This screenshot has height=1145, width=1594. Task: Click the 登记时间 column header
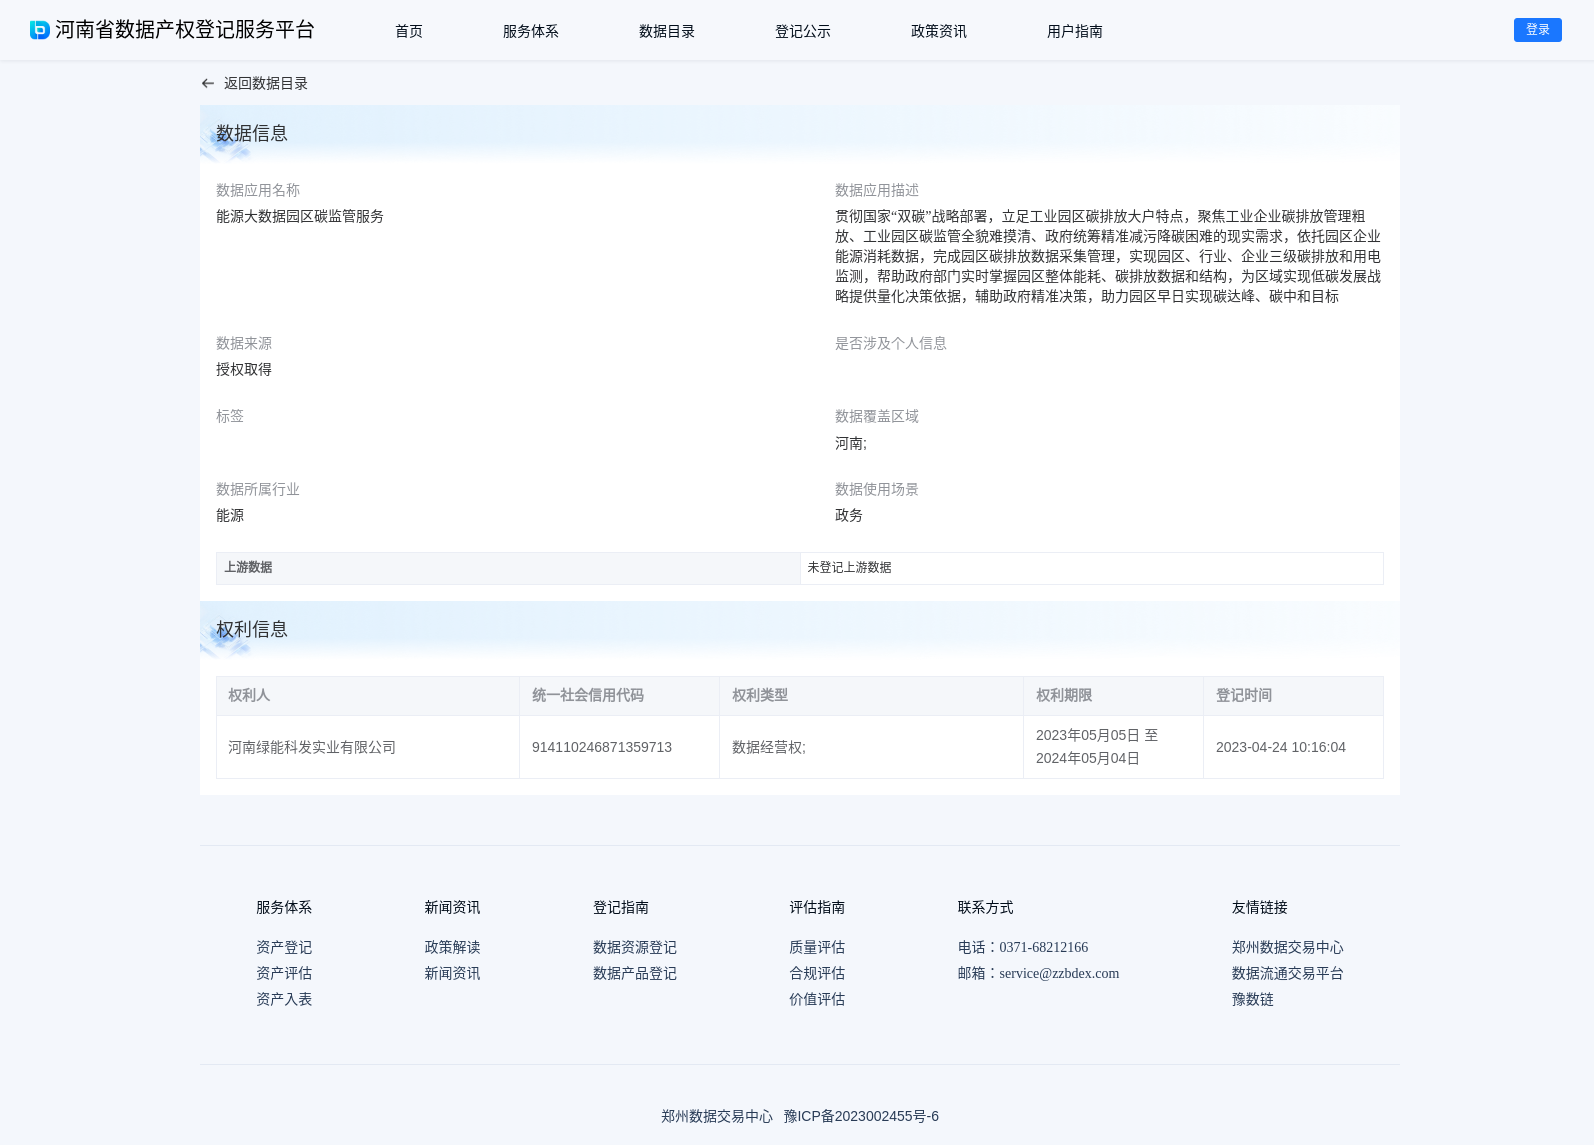pos(1293,696)
